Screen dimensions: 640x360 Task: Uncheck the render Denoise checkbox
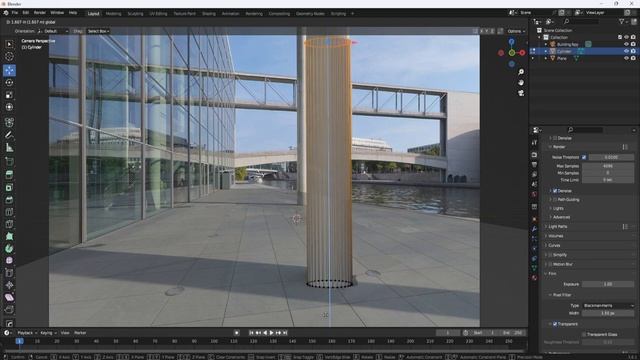tap(555, 191)
